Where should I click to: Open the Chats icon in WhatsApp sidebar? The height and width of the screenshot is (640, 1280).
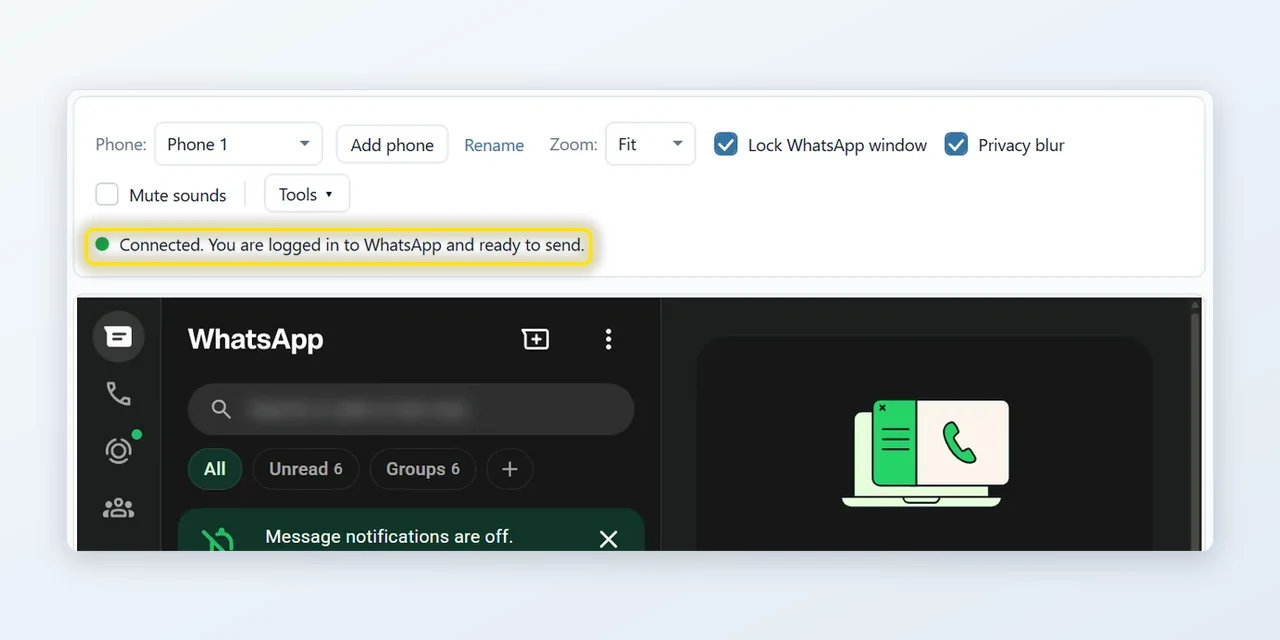coord(118,337)
